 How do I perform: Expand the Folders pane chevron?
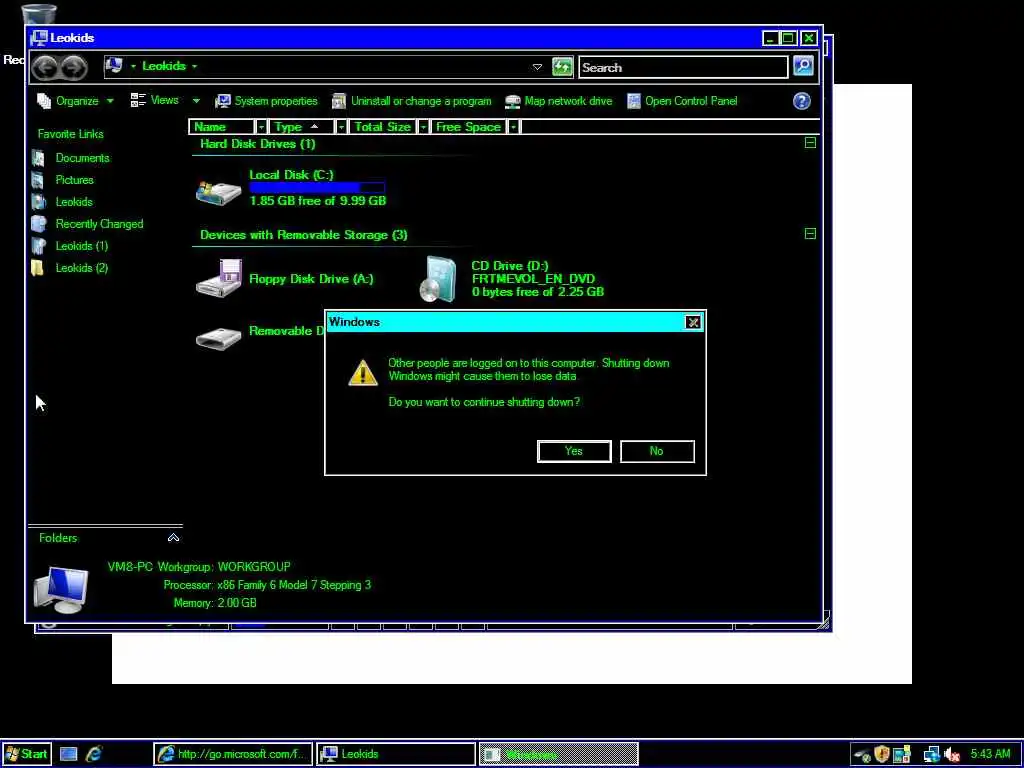click(173, 537)
